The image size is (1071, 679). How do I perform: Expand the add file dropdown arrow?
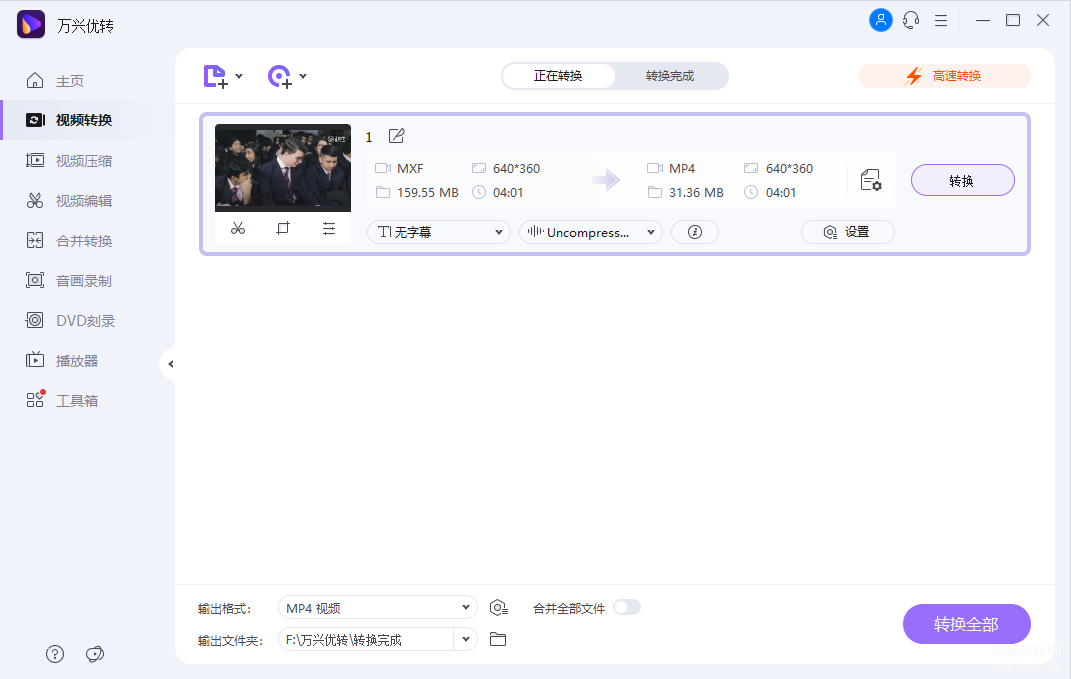(x=239, y=77)
